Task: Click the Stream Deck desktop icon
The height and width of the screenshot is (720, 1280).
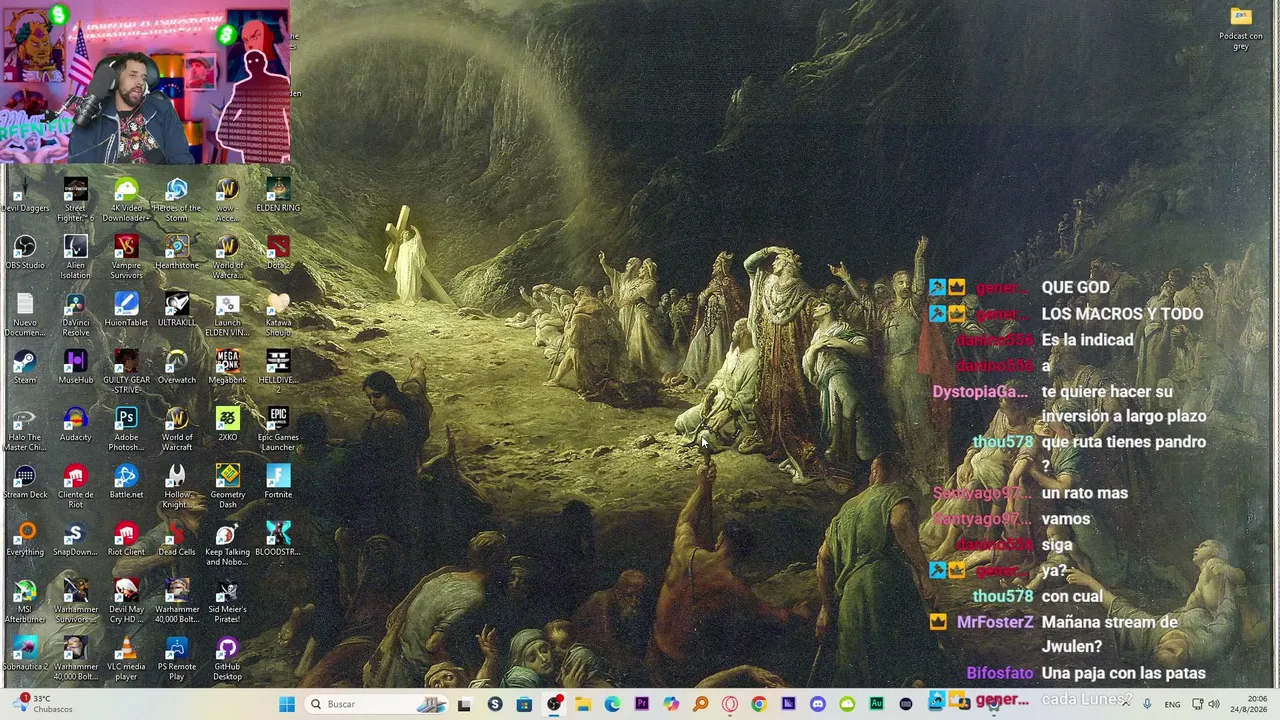Action: click(x=25, y=482)
